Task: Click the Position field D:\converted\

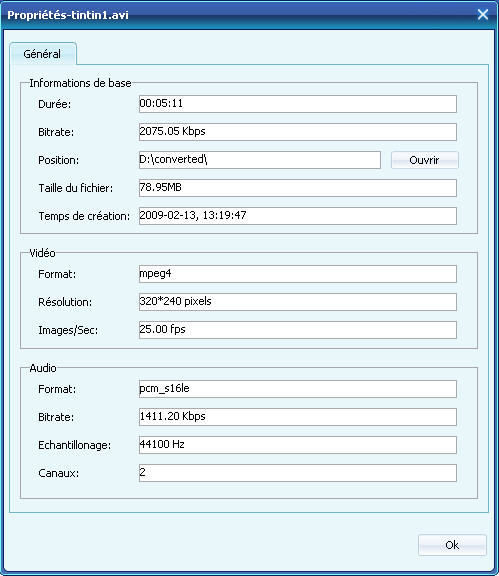Action: point(259,160)
